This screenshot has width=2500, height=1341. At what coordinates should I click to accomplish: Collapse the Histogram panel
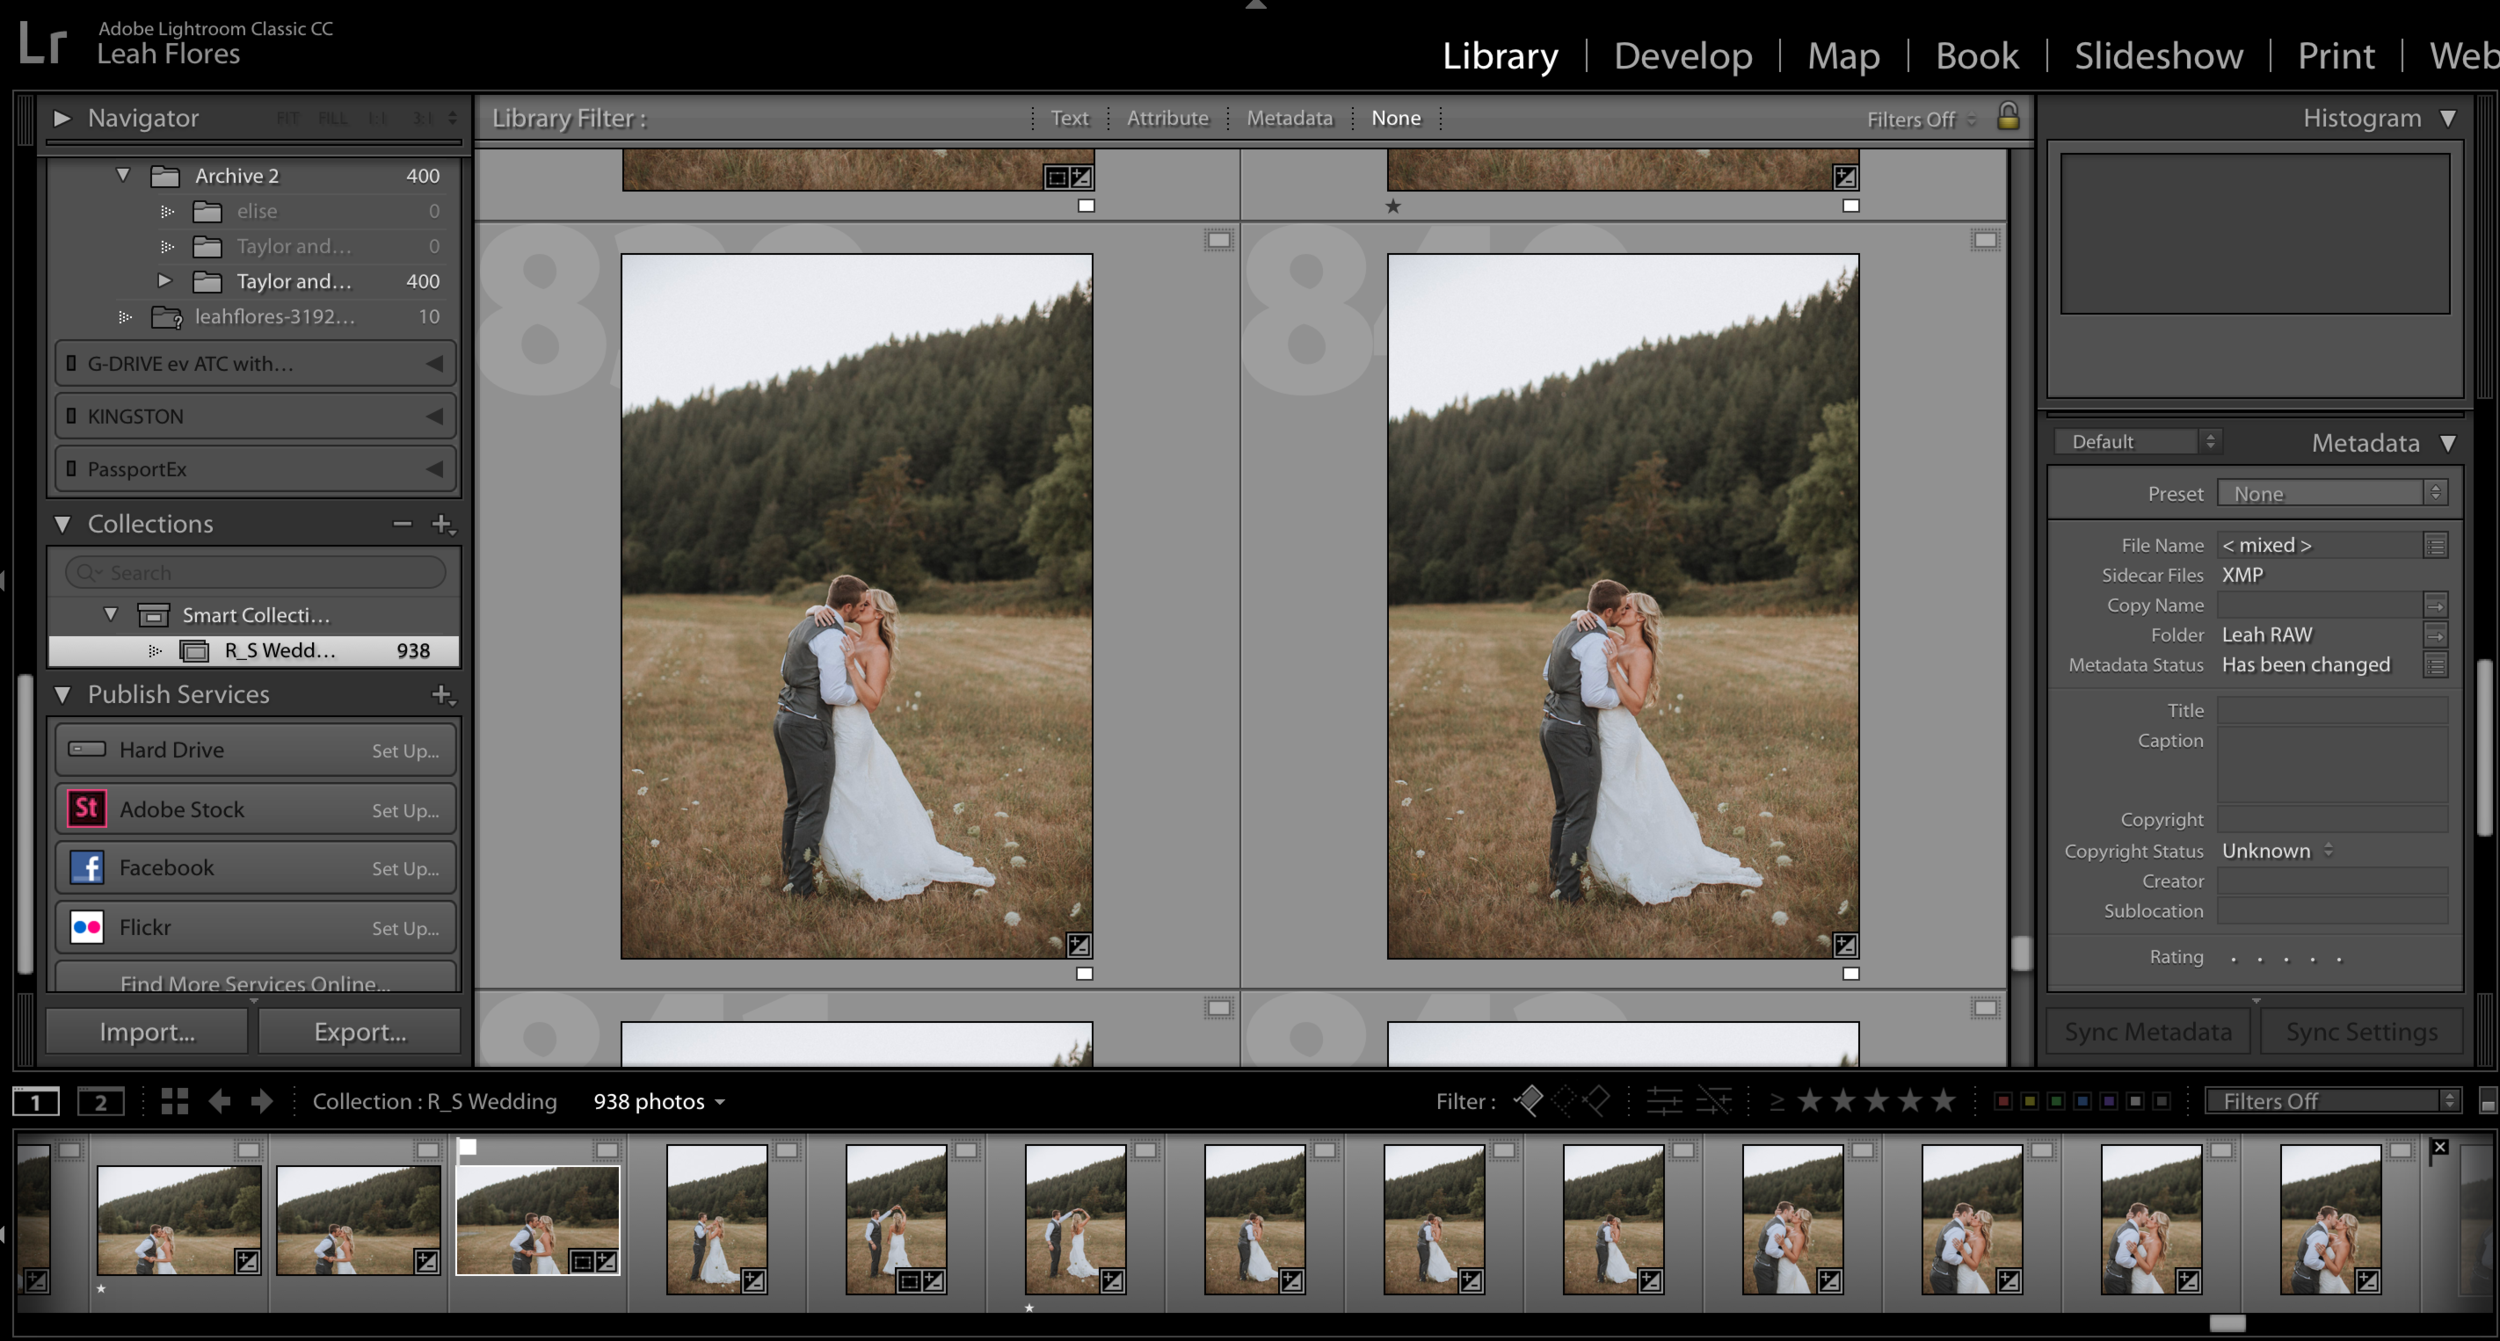[x=2448, y=118]
